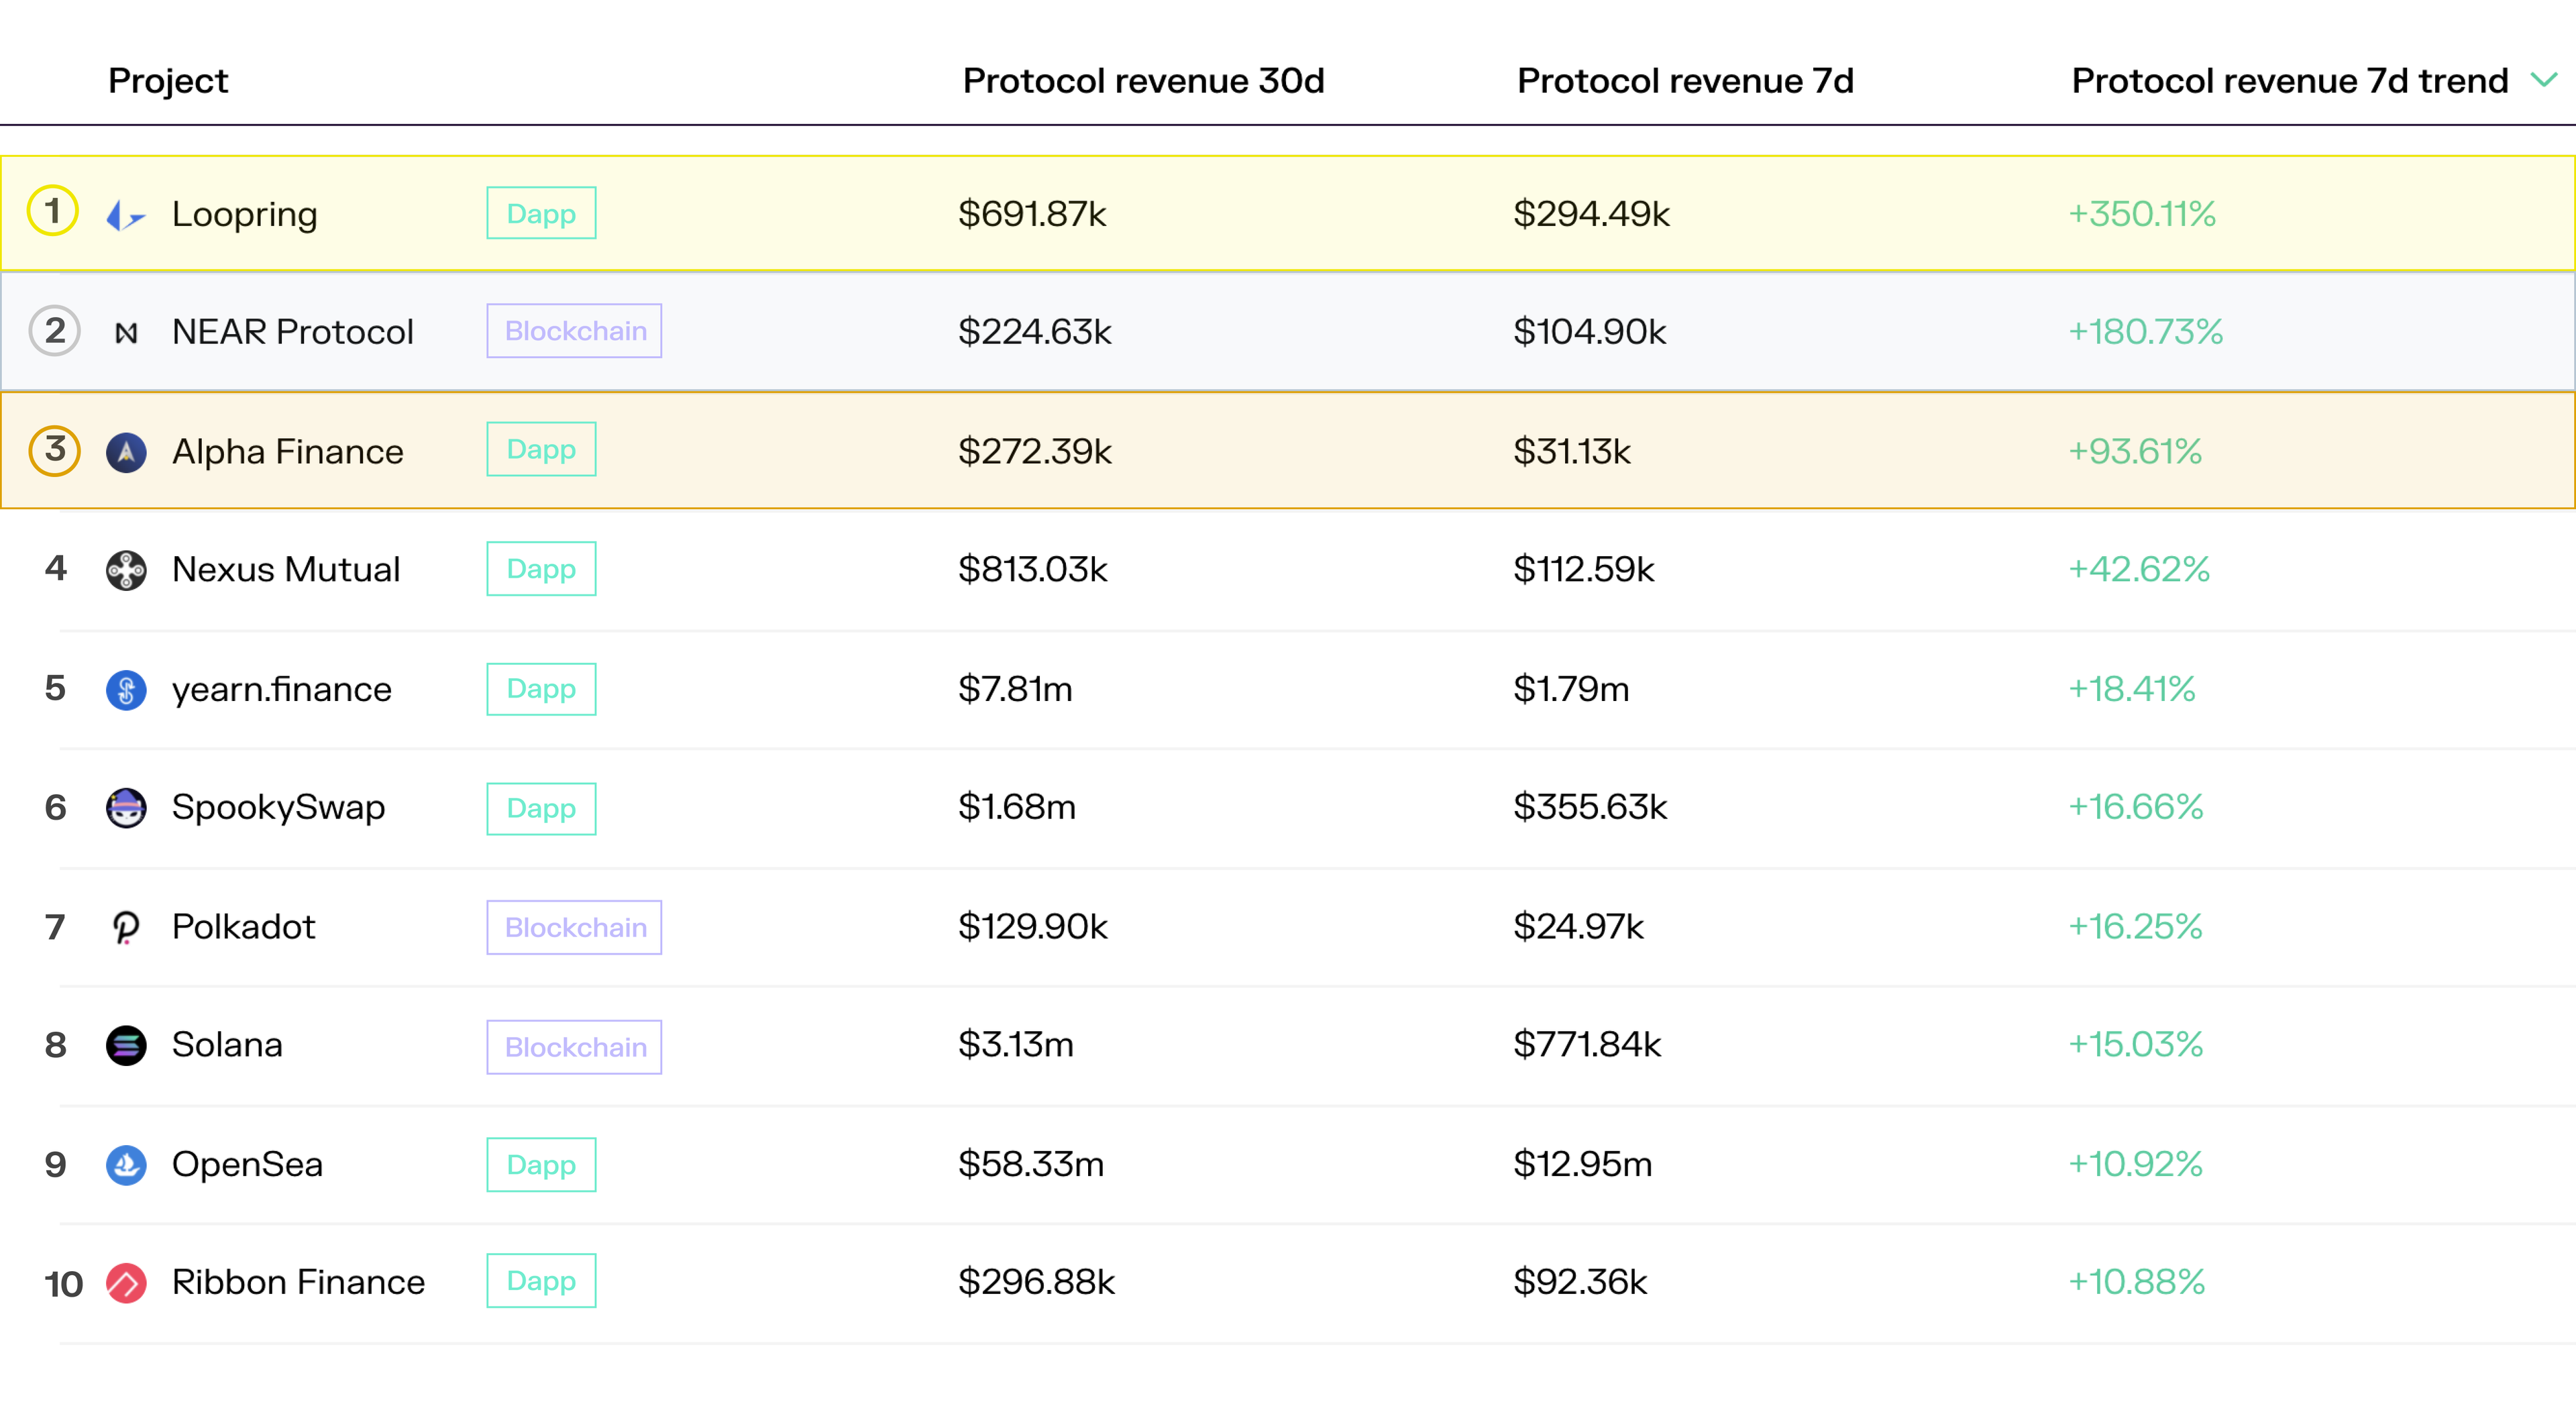Click the NEAR Protocol logo icon

coord(126,332)
